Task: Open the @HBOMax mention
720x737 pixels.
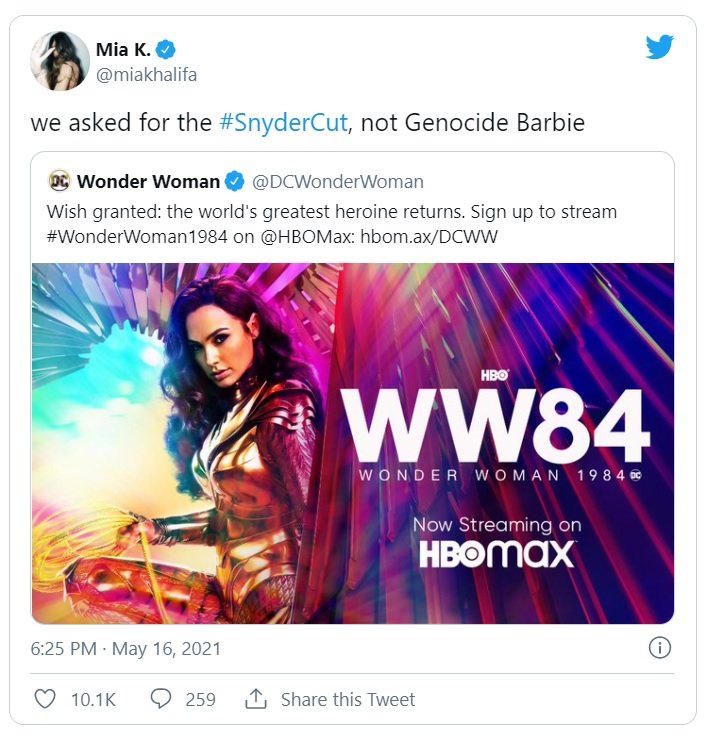Action: pyautogui.click(x=305, y=236)
